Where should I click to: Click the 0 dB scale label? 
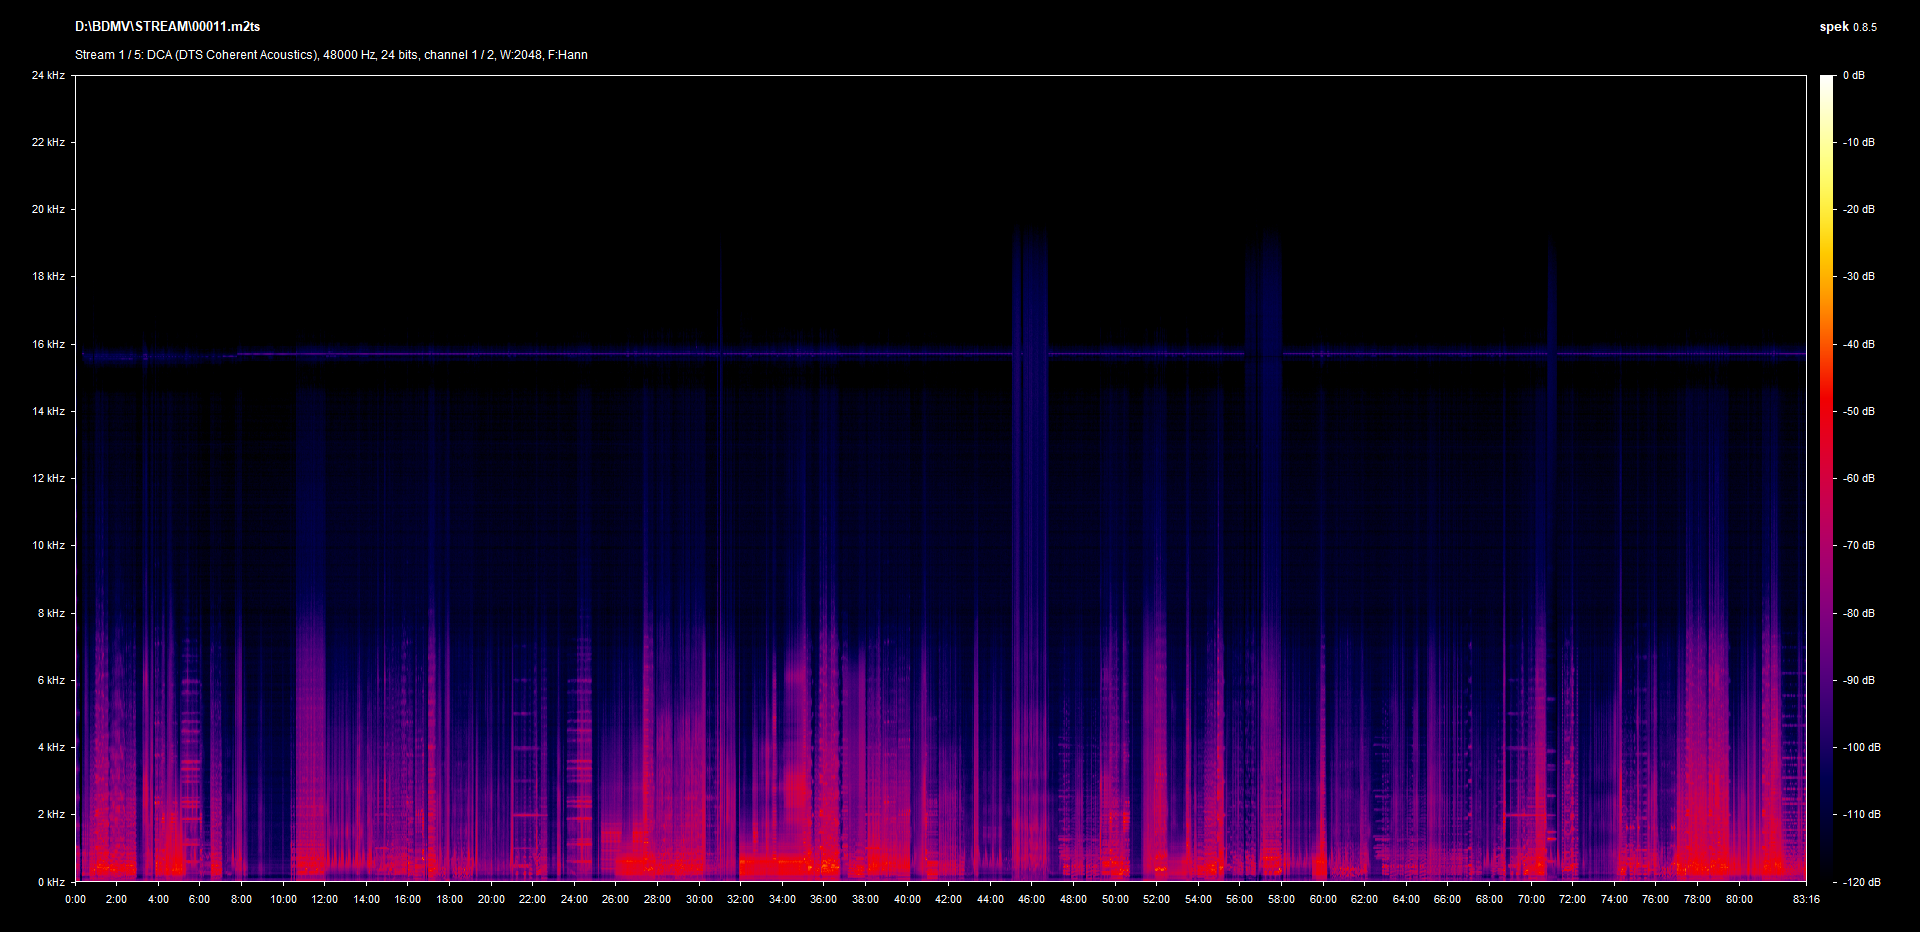point(1853,75)
